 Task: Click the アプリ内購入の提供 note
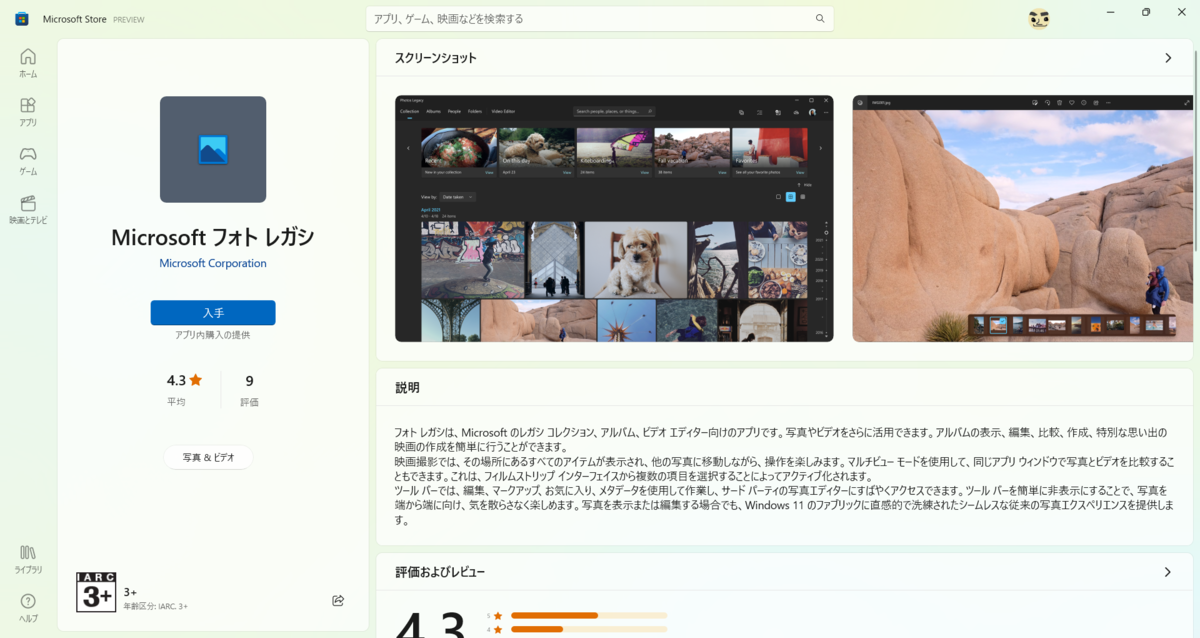[213, 335]
